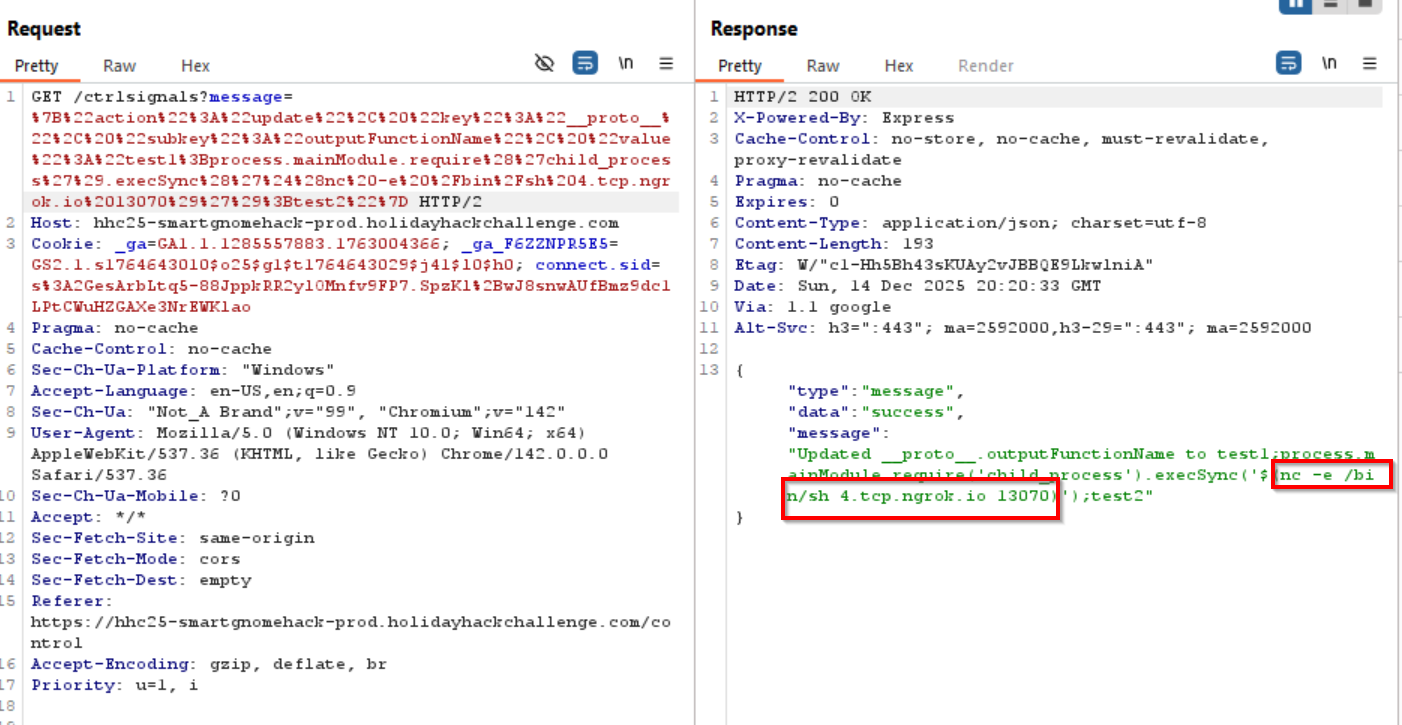Toggle the \n non-printable characters in Request

(626, 64)
